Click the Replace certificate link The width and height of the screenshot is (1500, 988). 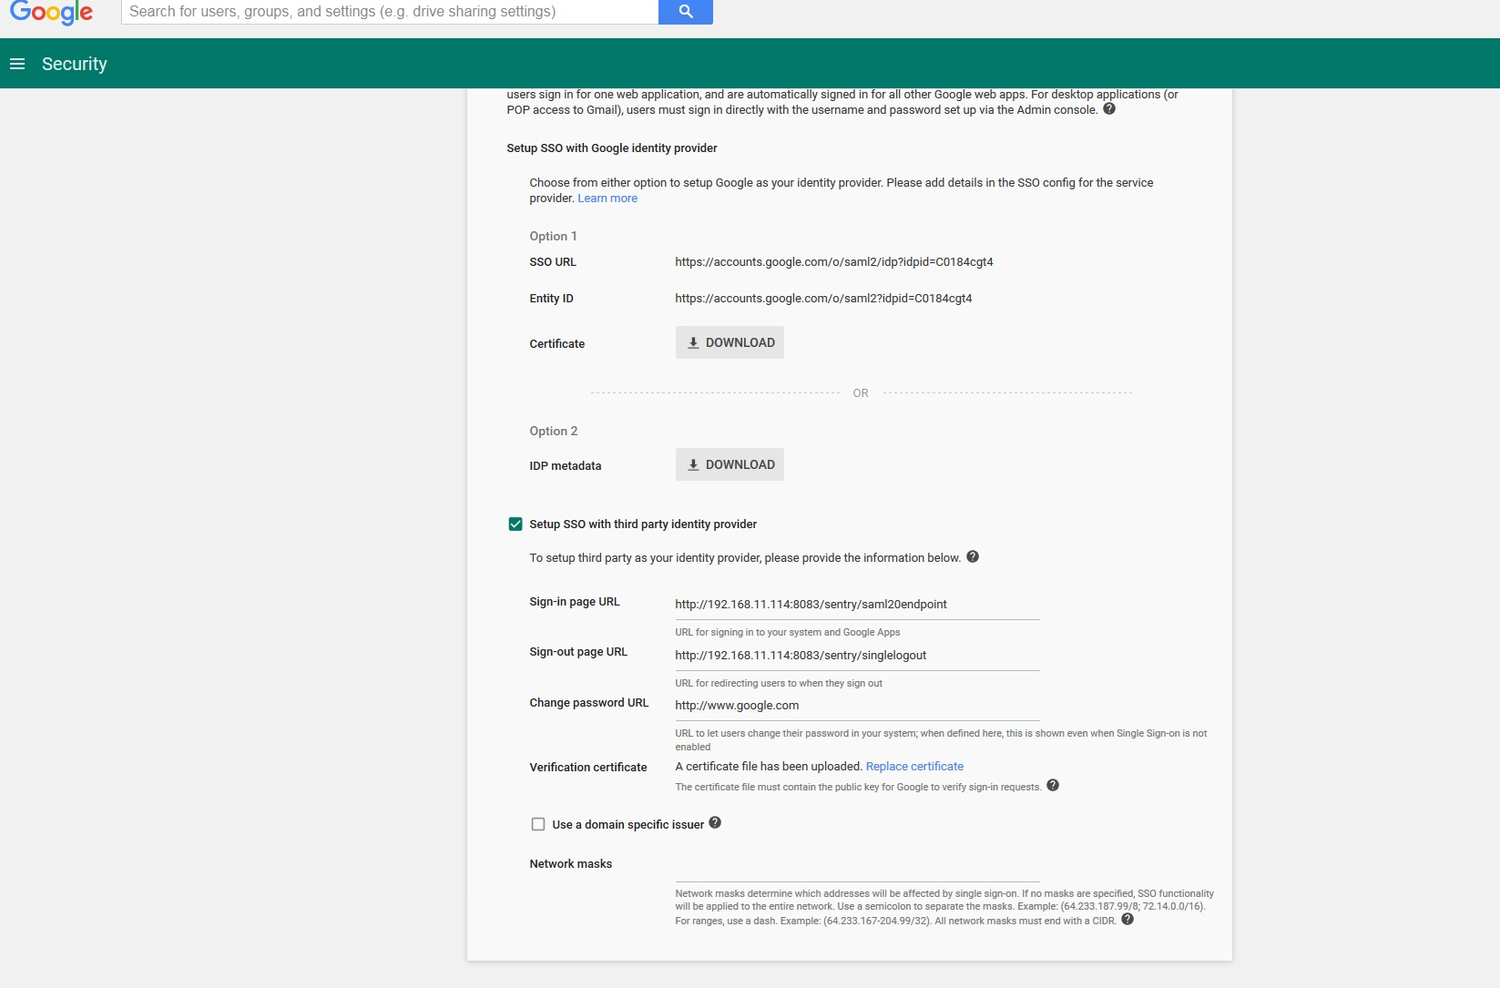click(914, 766)
